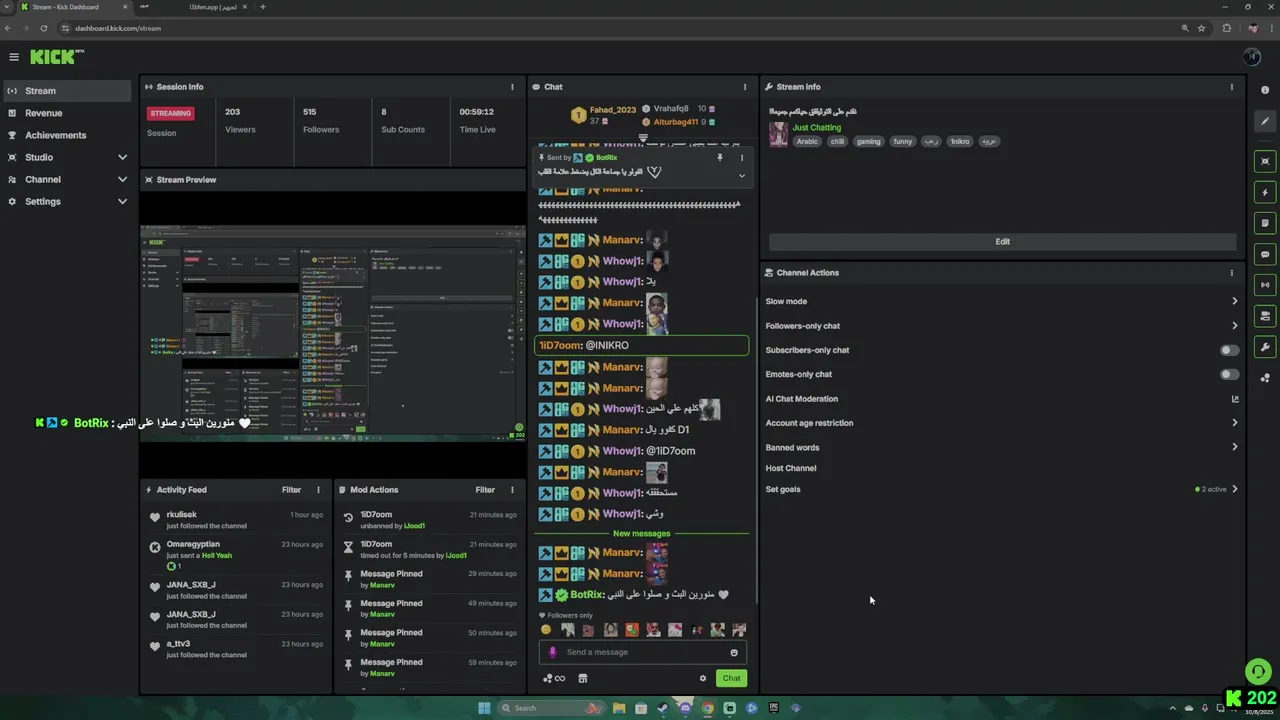
Task: Click the green headset help button
Action: [x=1257, y=671]
